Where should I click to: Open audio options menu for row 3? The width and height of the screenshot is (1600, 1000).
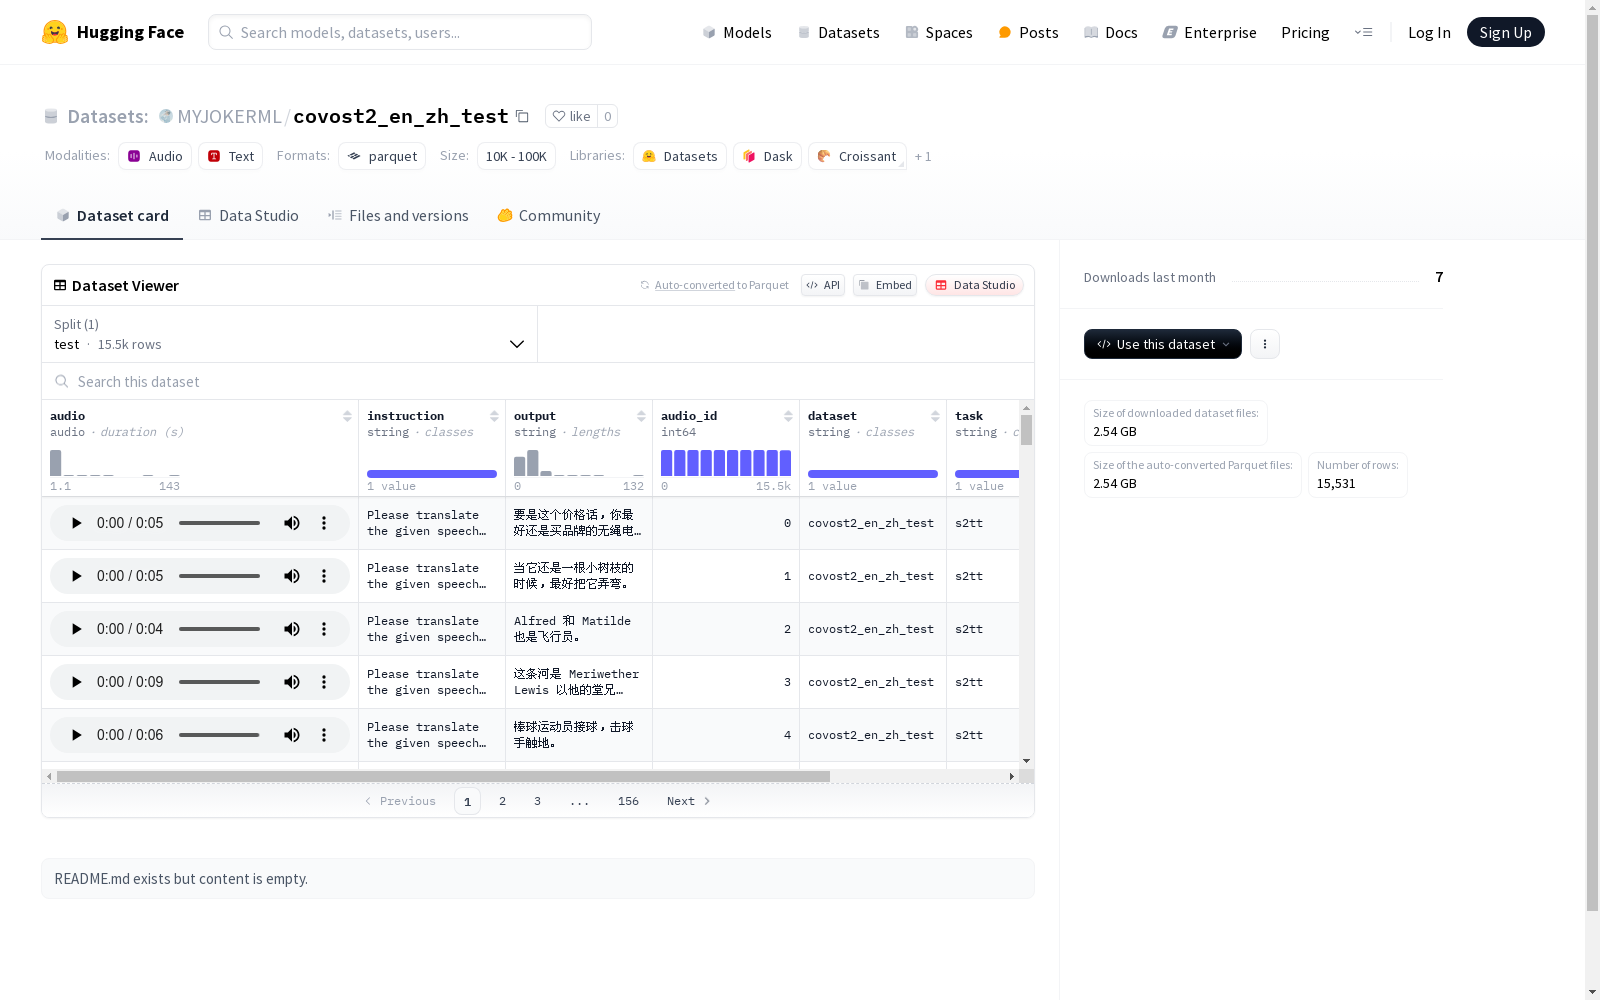pyautogui.click(x=324, y=682)
